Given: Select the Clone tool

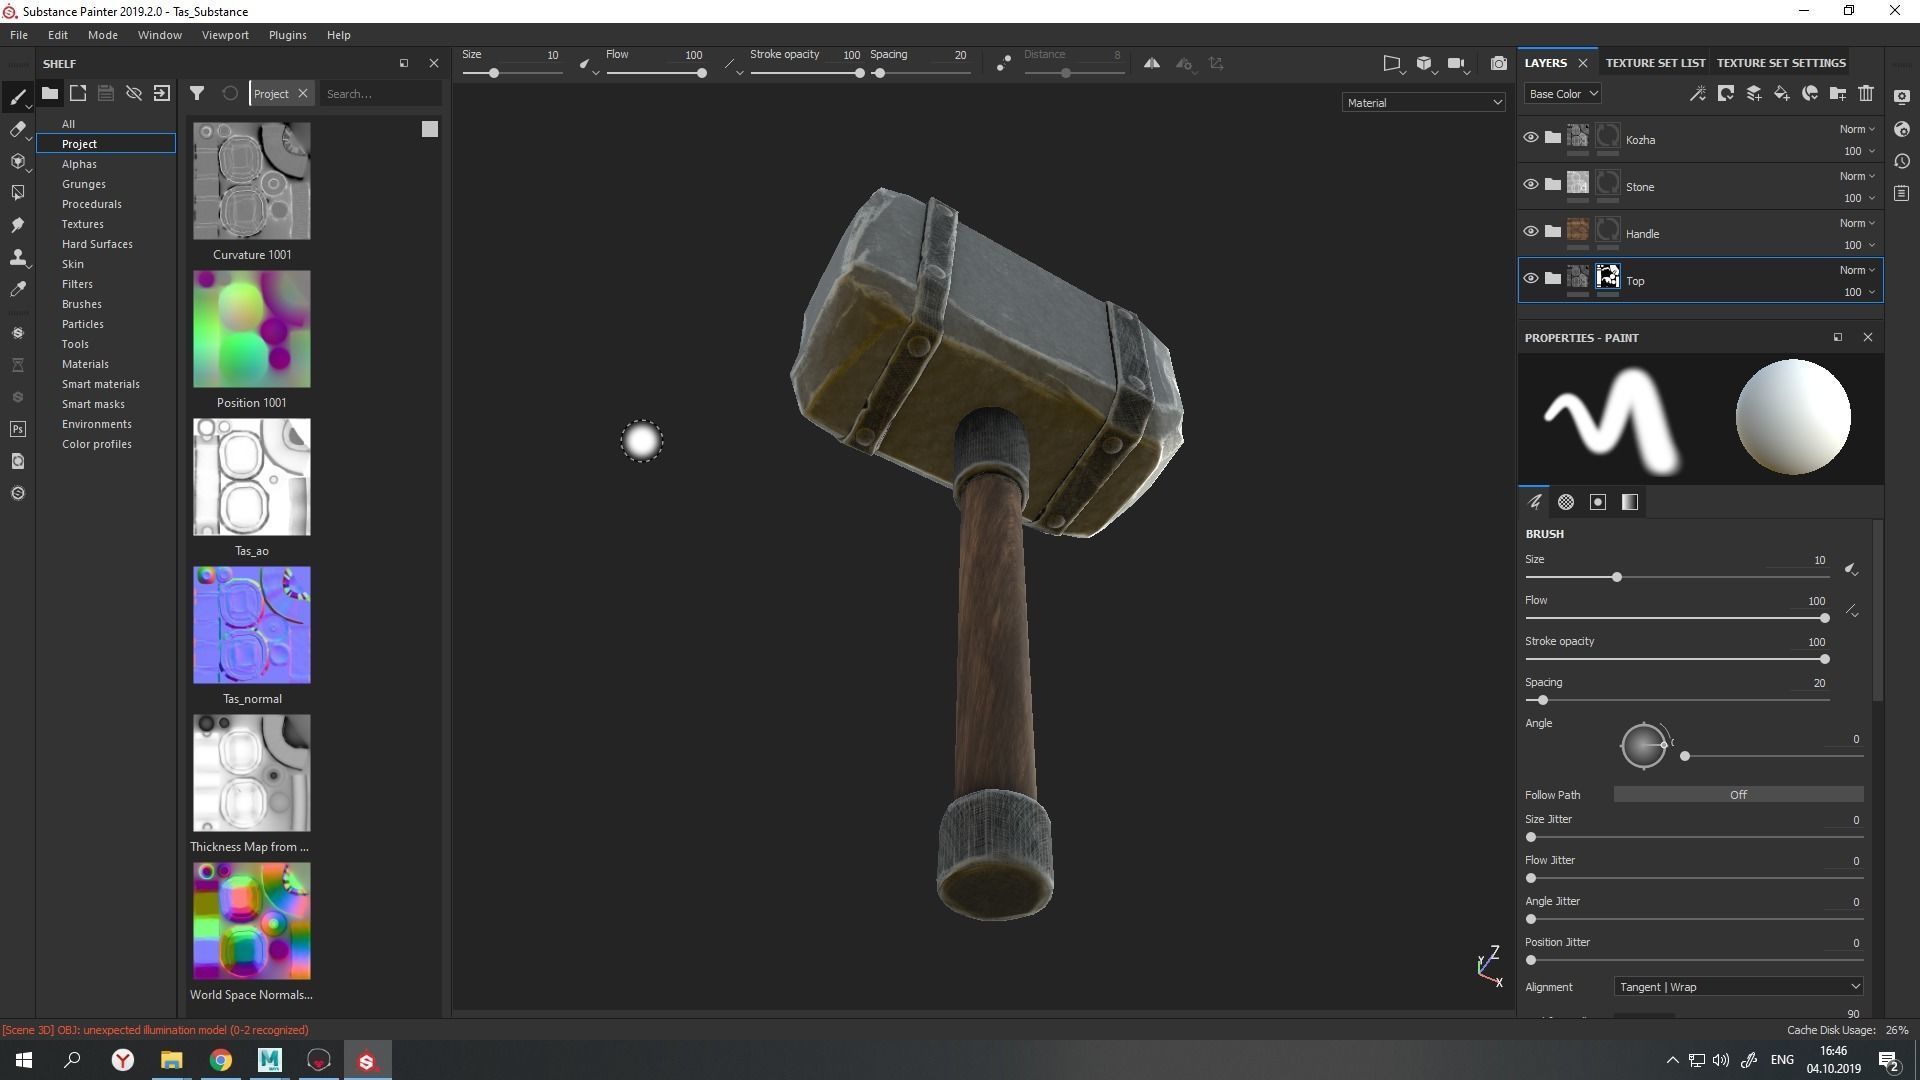Looking at the screenshot, I should pyautogui.click(x=17, y=257).
